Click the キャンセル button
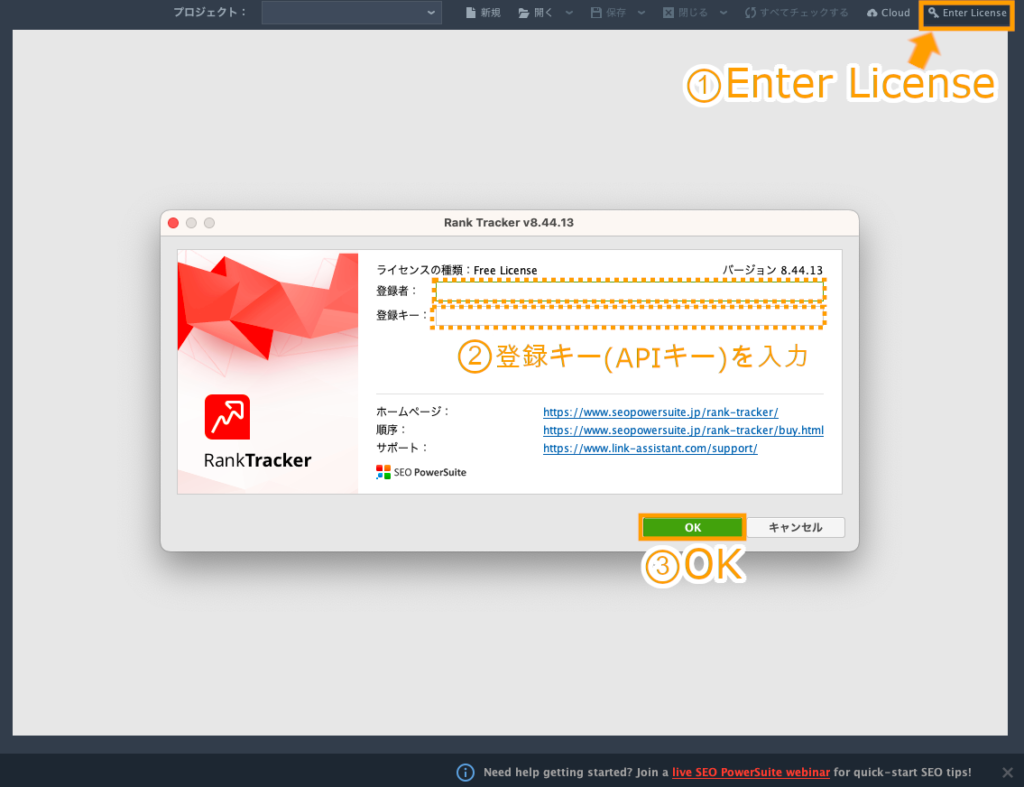Image resolution: width=1024 pixels, height=787 pixels. (795, 527)
